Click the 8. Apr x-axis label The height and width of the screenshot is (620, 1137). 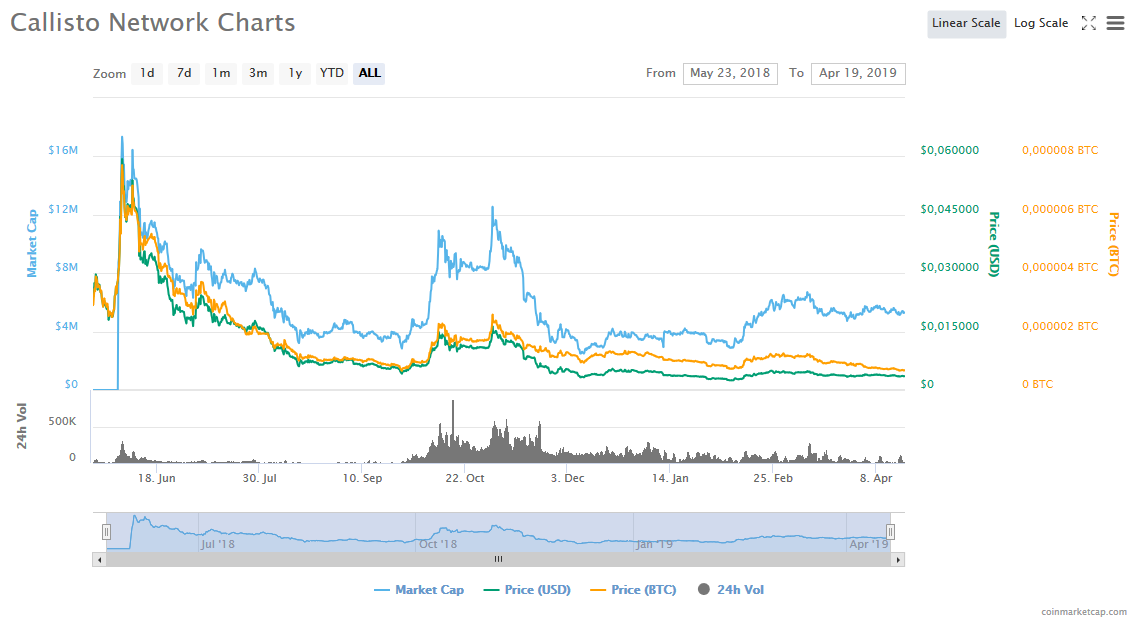click(876, 479)
